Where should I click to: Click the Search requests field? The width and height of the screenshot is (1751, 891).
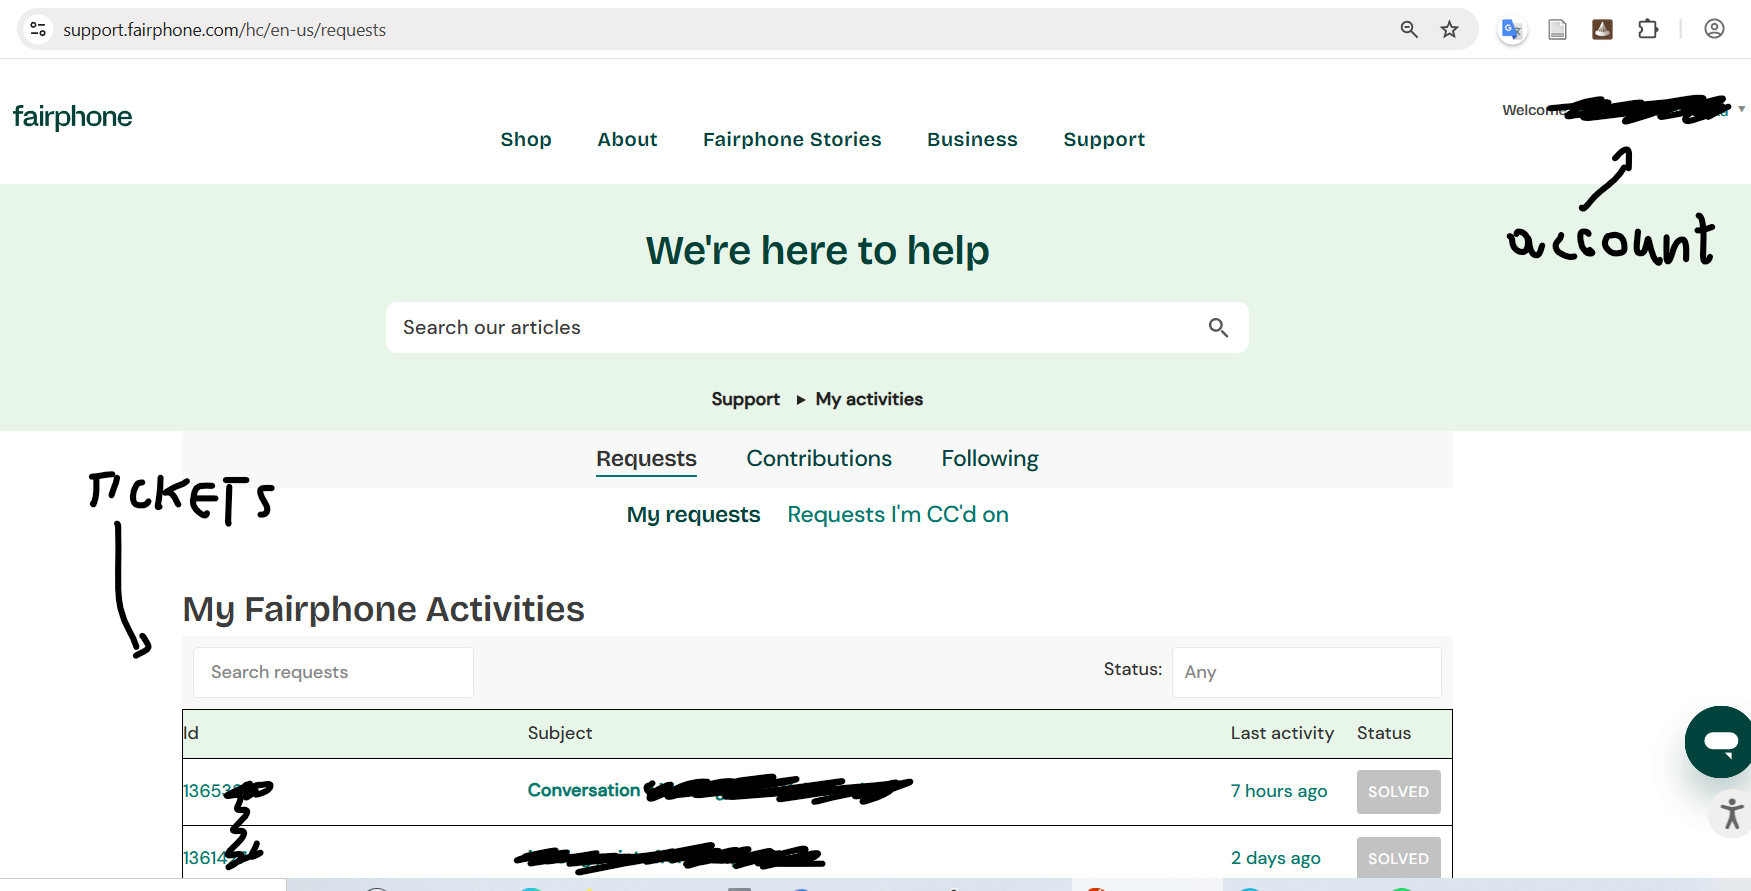(333, 672)
